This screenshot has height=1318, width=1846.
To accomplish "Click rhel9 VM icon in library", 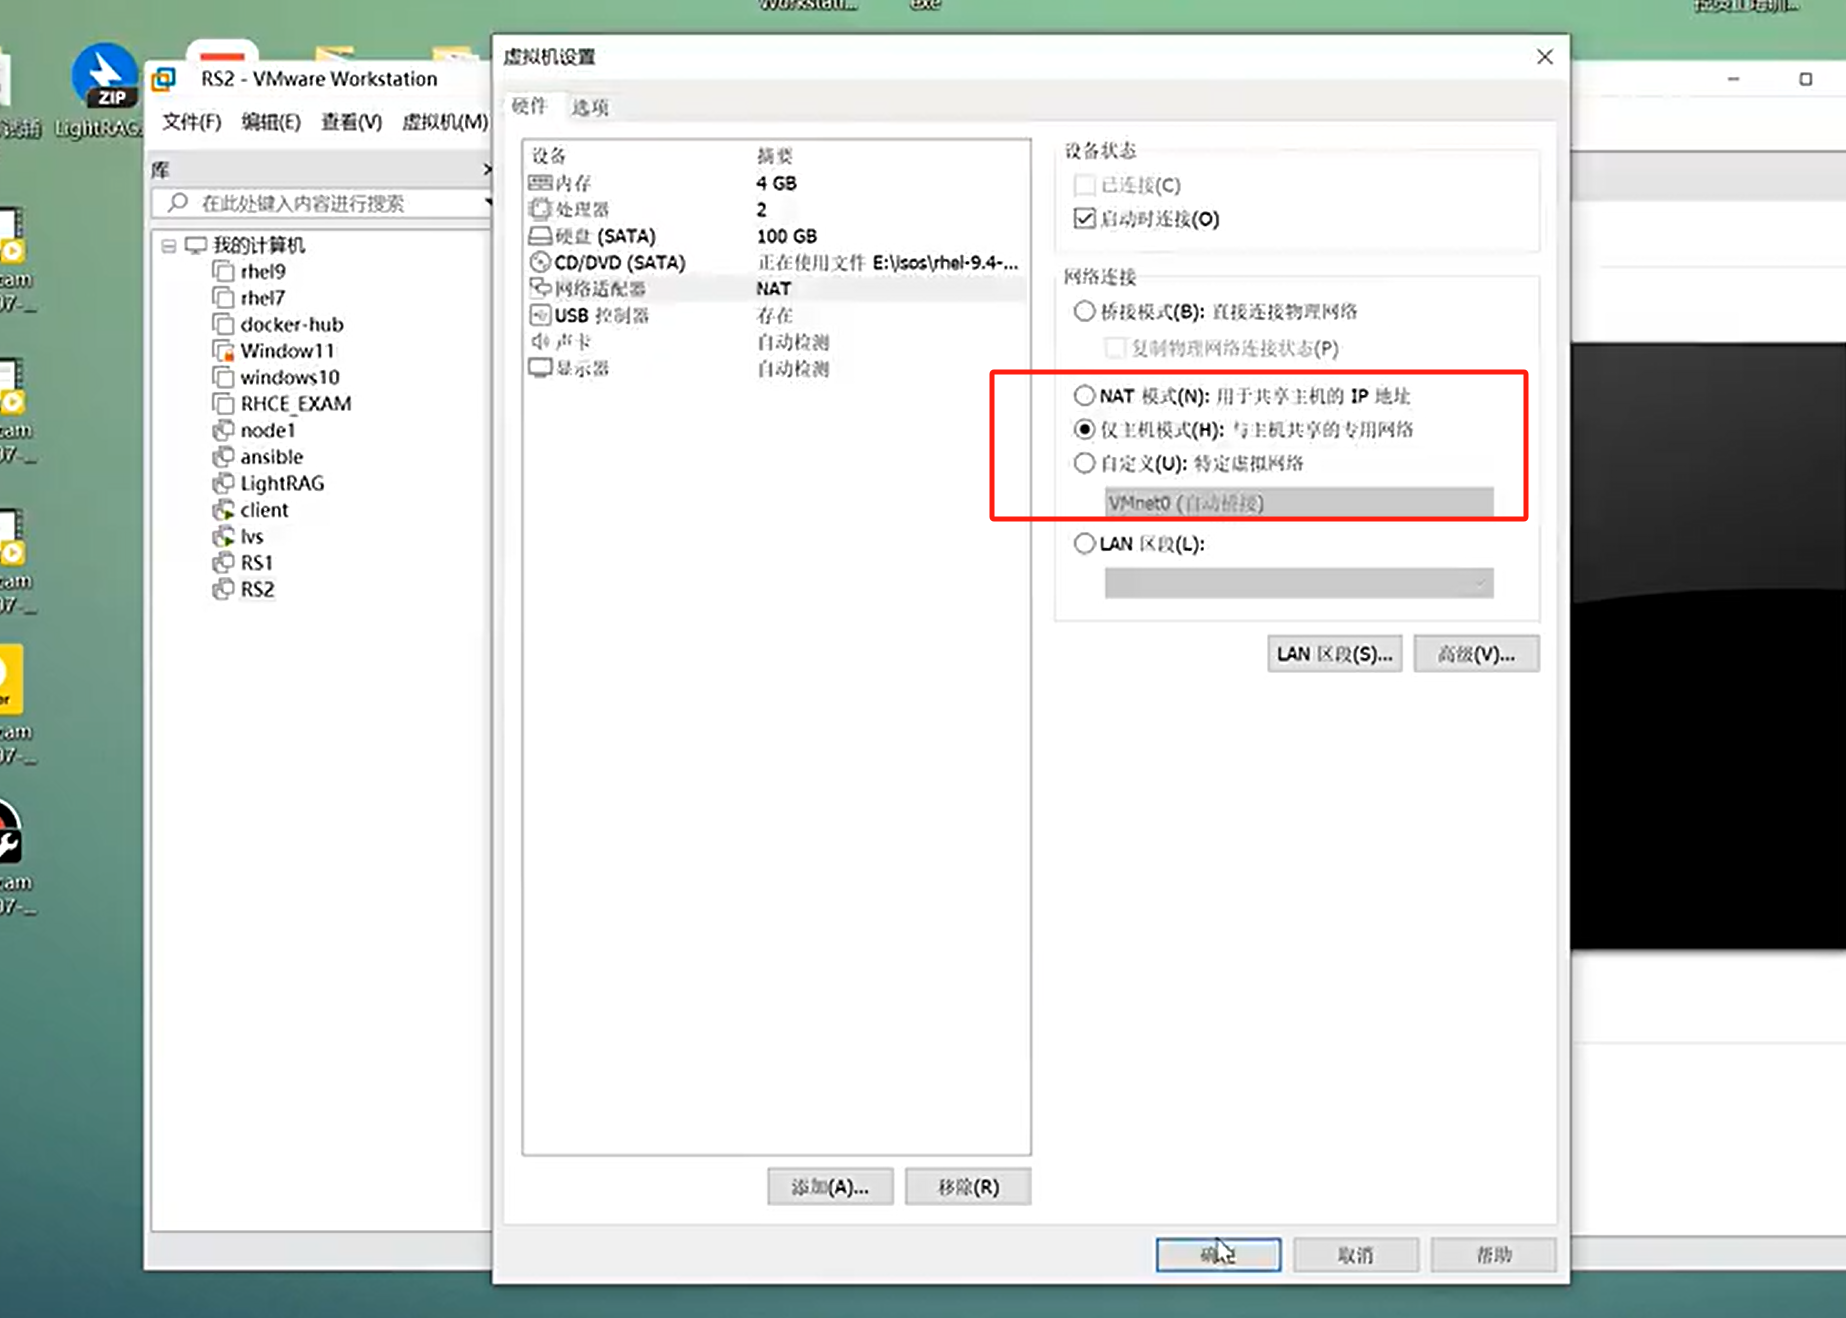I will click(223, 271).
